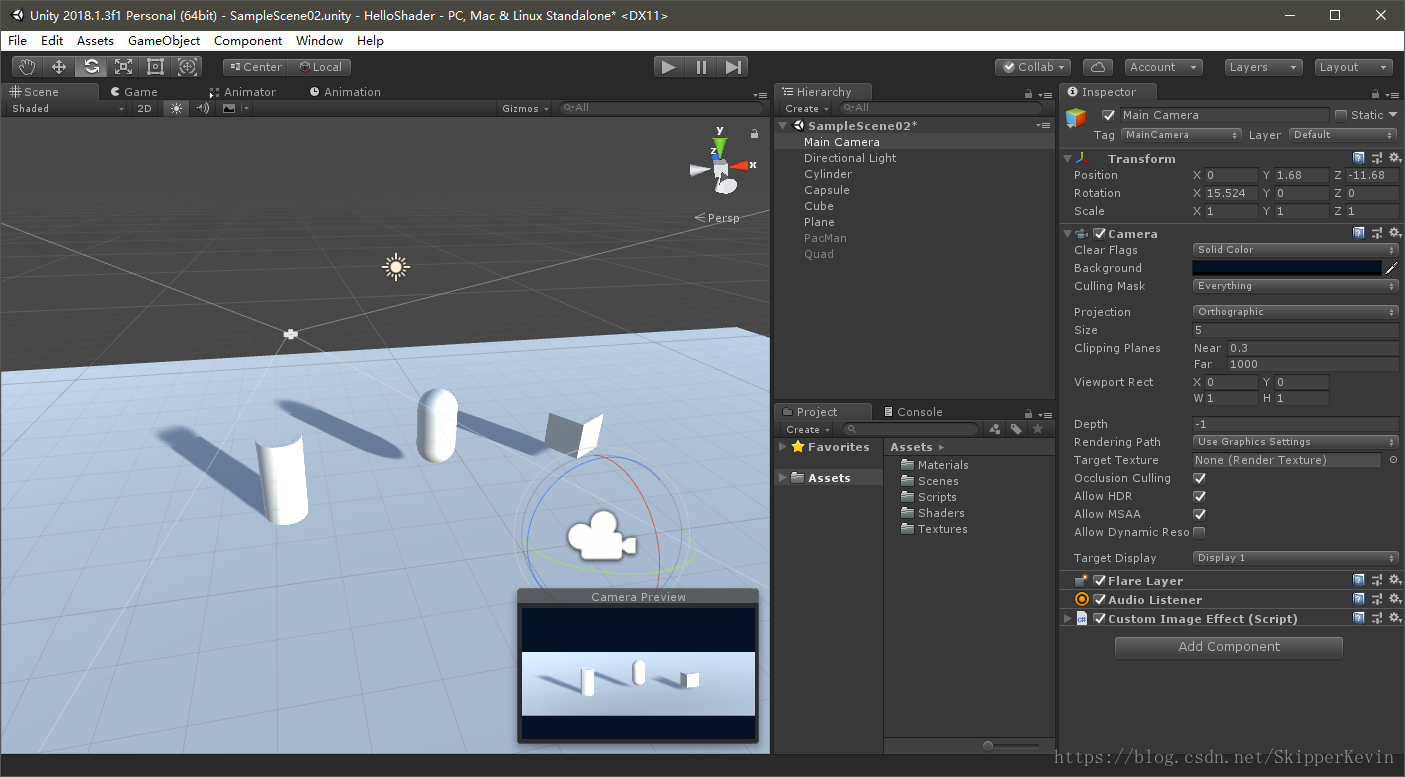Select the Directional Light sun gizmo

(x=396, y=267)
